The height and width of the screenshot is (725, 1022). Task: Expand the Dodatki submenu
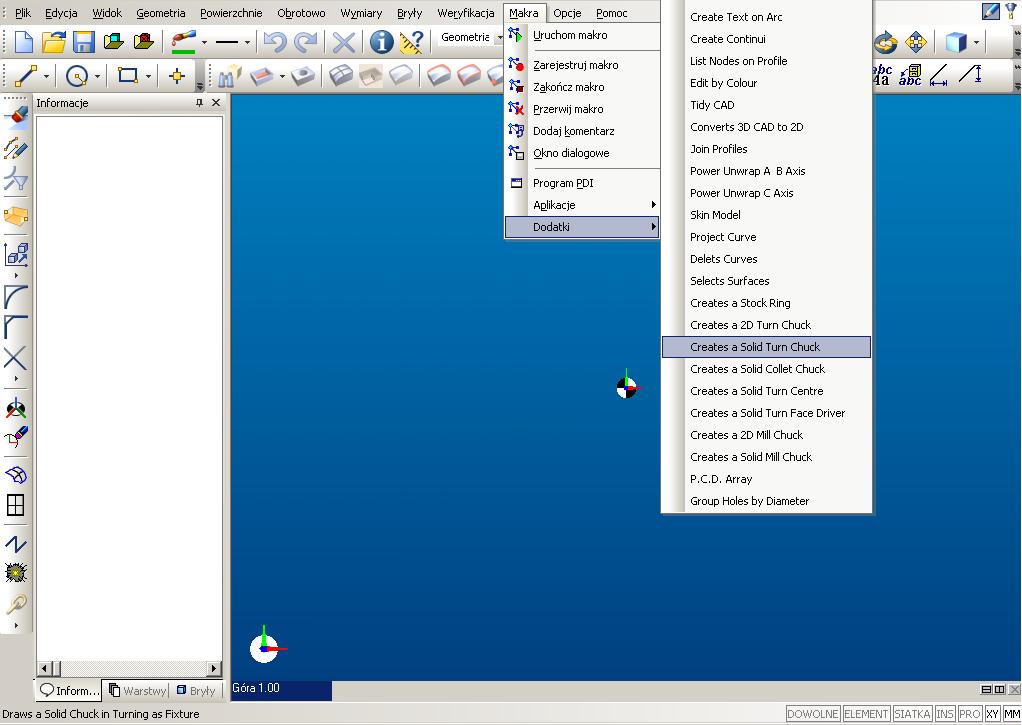pos(583,227)
